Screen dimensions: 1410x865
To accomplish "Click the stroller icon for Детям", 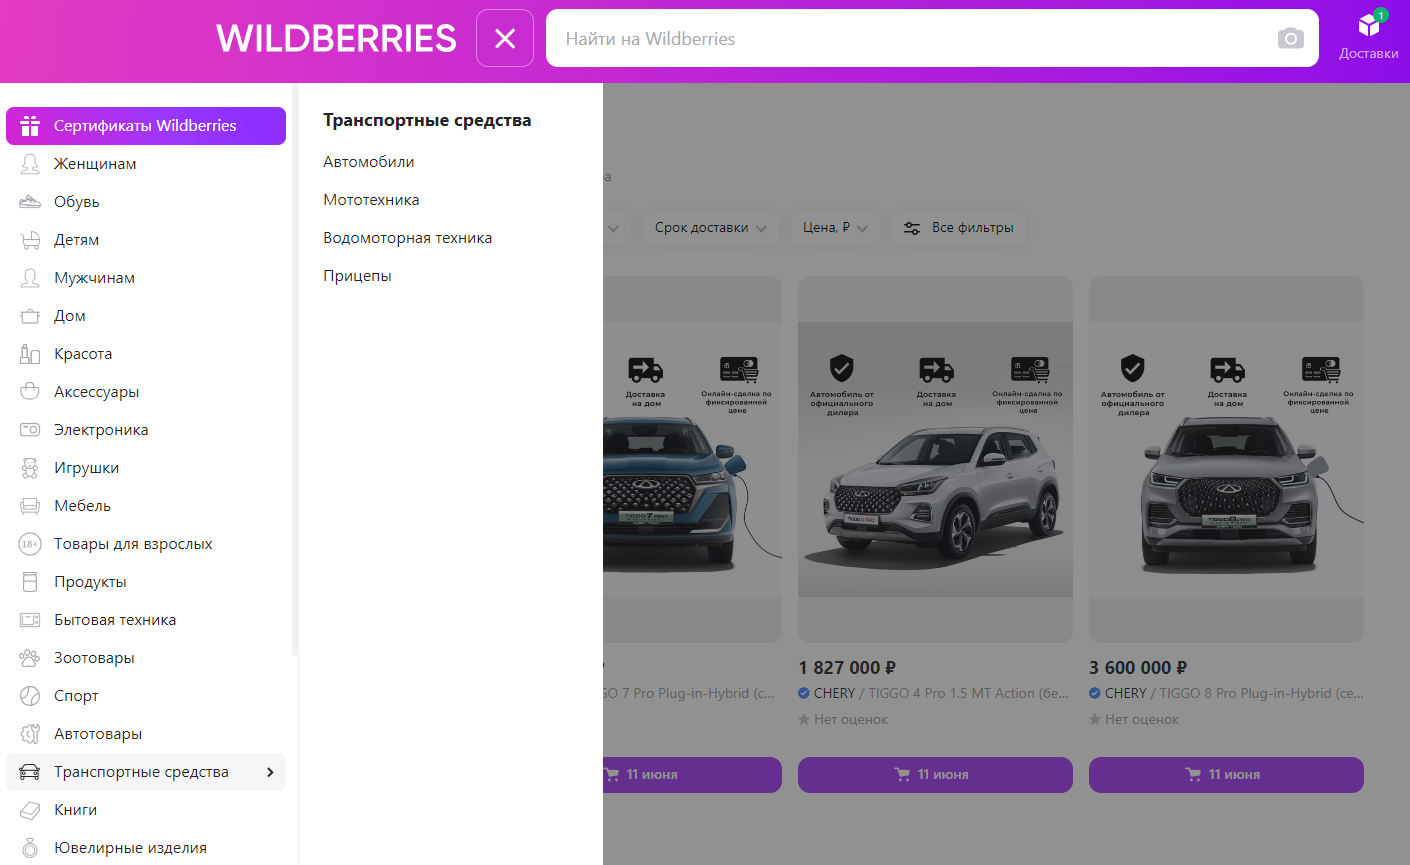I will [30, 240].
